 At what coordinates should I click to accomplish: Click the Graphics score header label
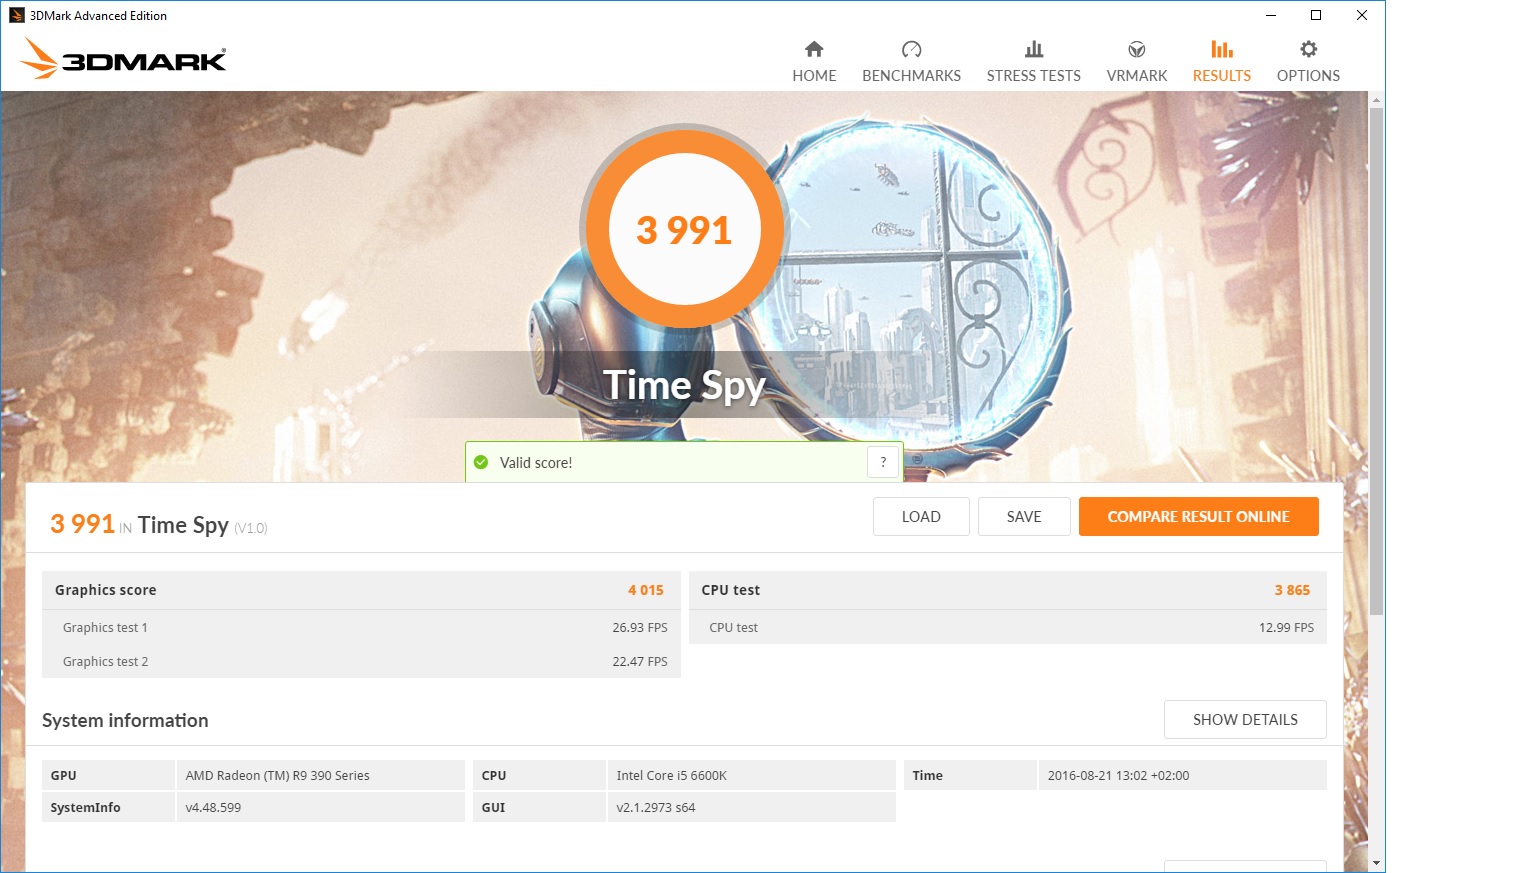[x=106, y=590]
